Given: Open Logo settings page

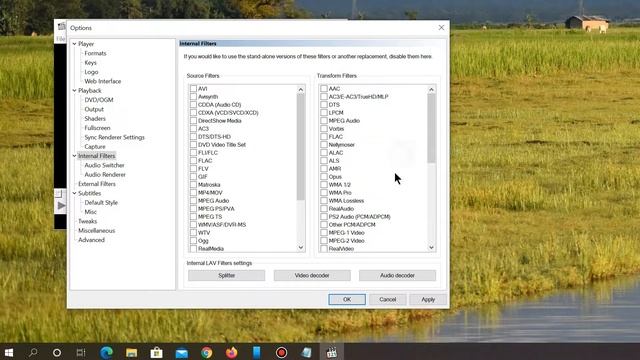Looking at the screenshot, I should pos(91,72).
